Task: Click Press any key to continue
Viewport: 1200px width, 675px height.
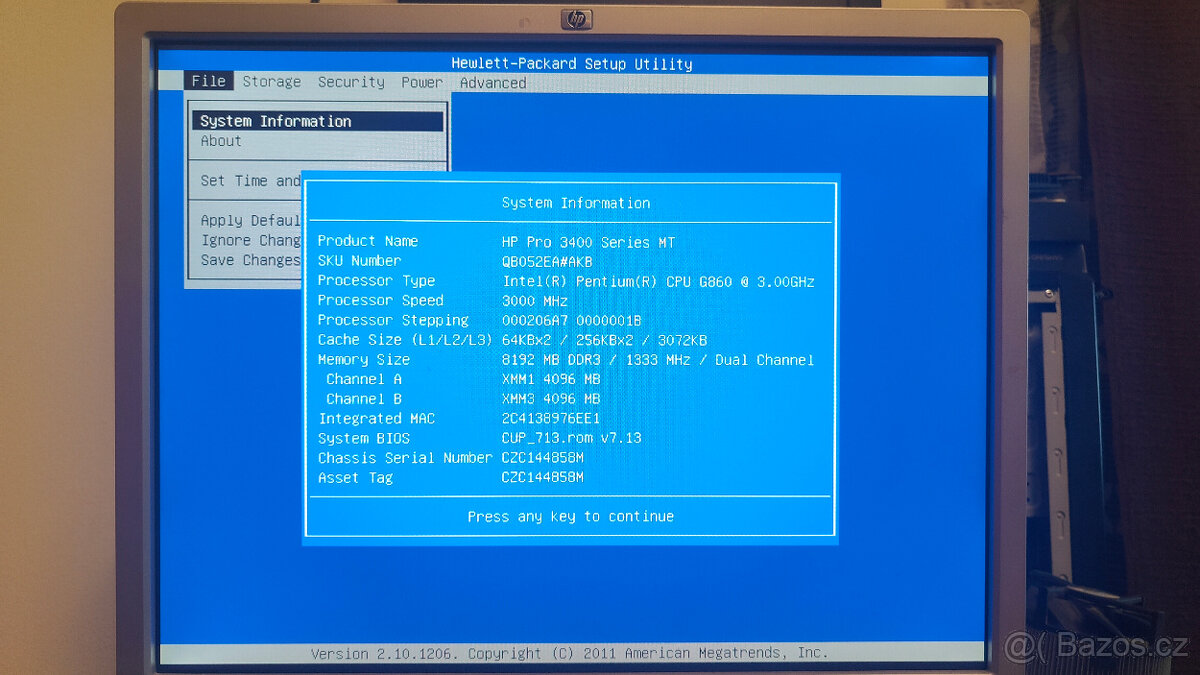Action: click(570, 516)
